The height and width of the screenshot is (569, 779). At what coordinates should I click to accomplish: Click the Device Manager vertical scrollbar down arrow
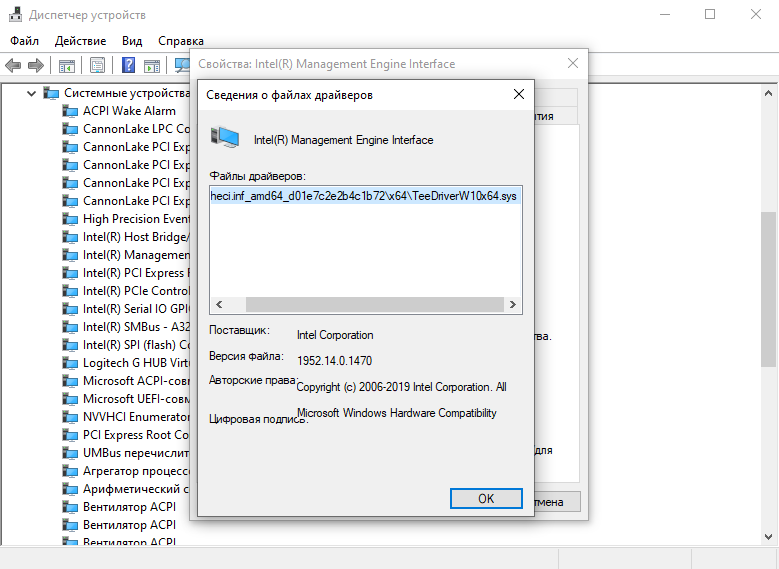click(768, 537)
